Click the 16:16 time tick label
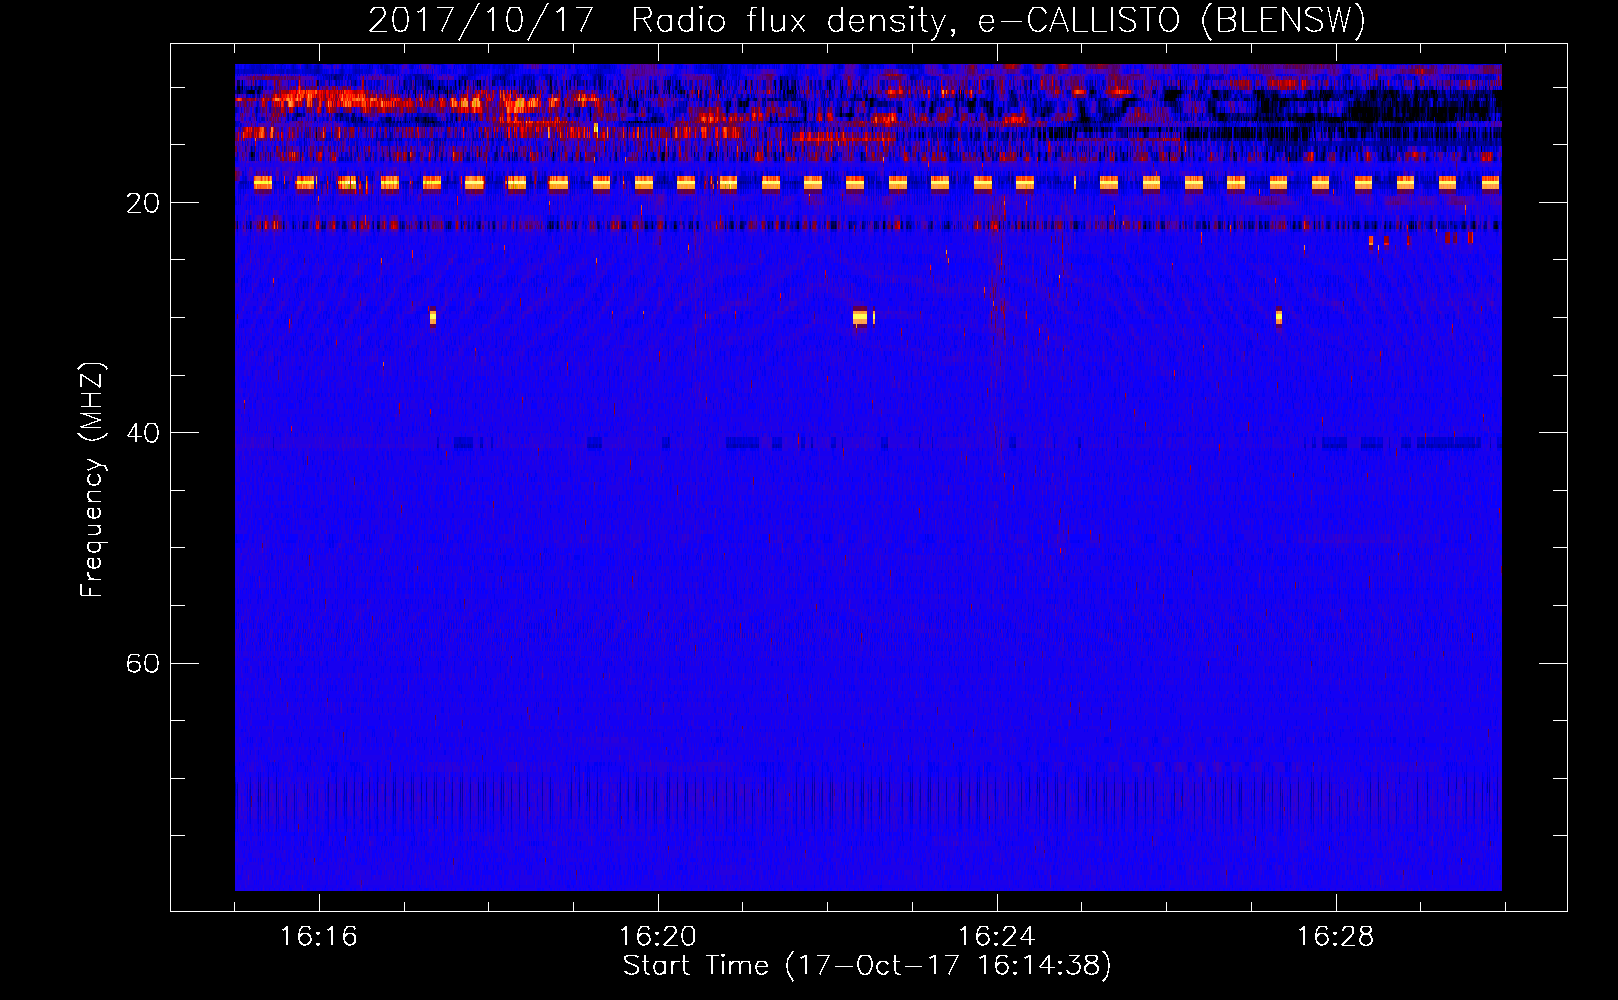The image size is (1618, 1000). pos(319,937)
